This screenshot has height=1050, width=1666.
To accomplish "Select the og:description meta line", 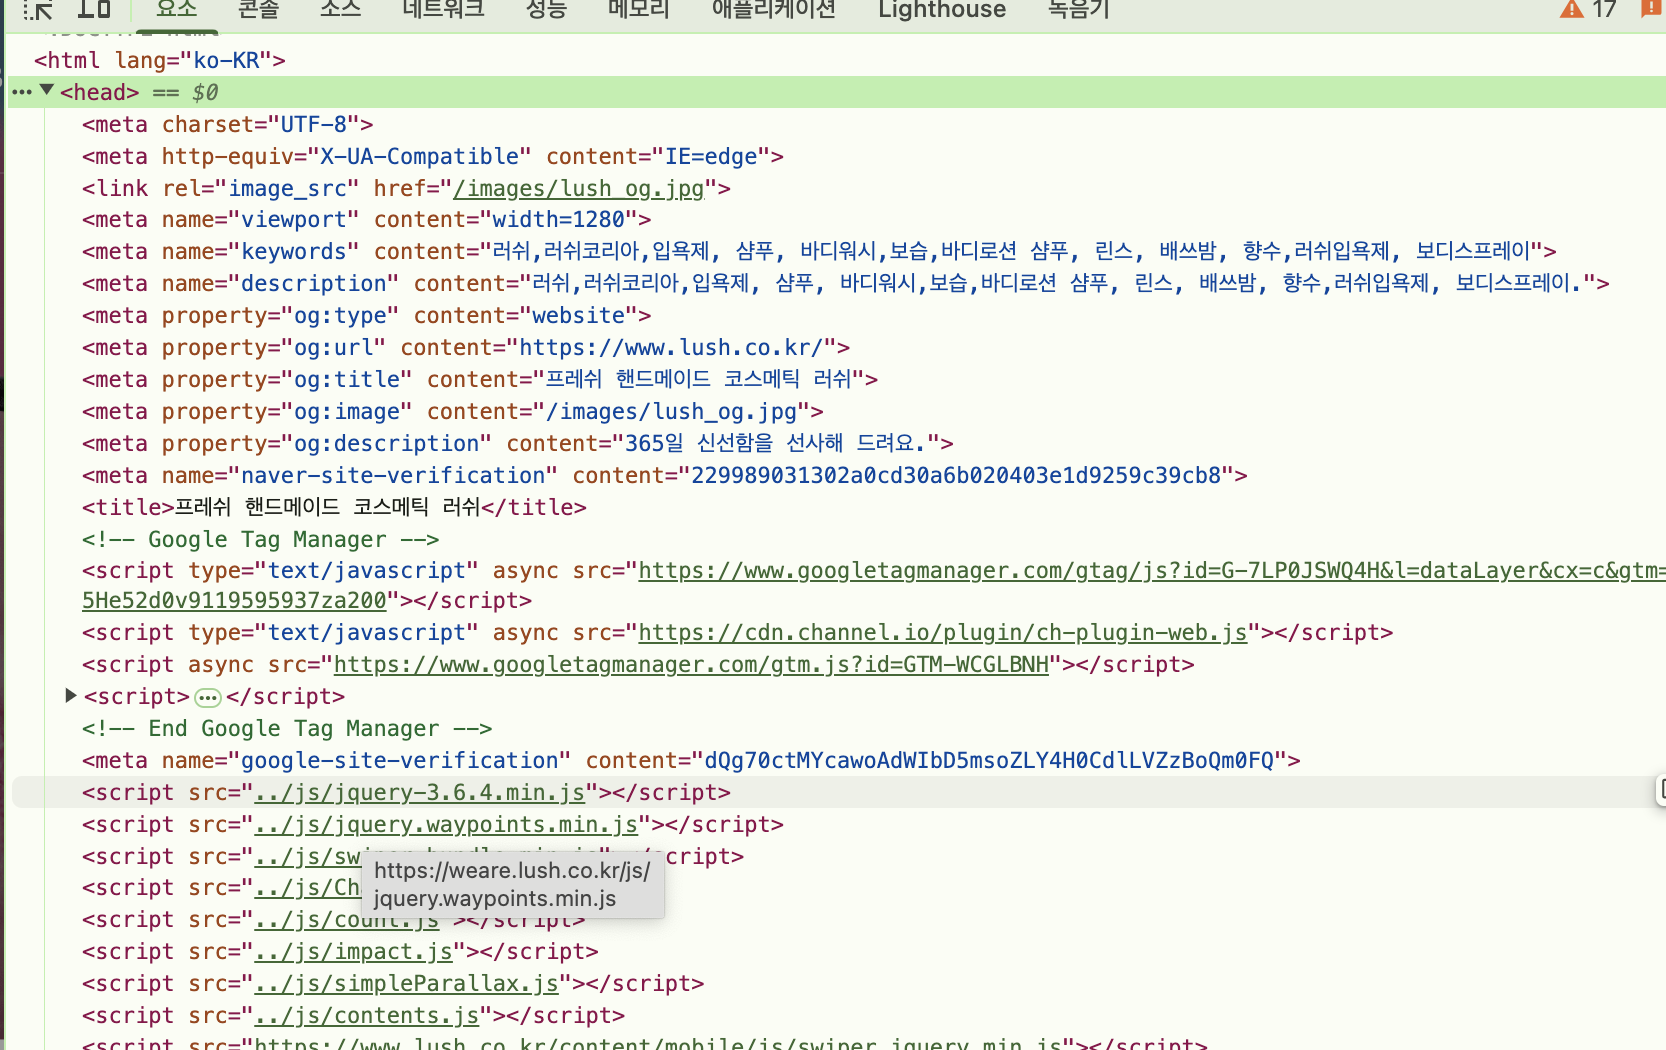I will (x=518, y=443).
